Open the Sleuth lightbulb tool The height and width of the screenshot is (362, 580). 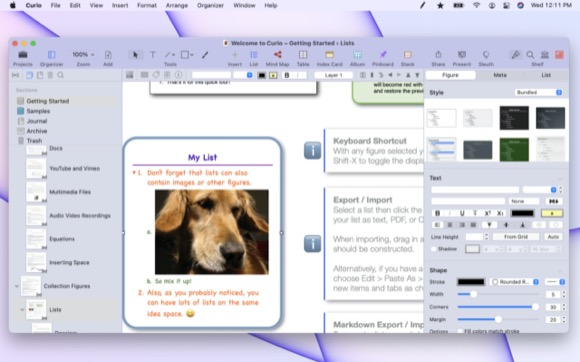tap(486, 55)
